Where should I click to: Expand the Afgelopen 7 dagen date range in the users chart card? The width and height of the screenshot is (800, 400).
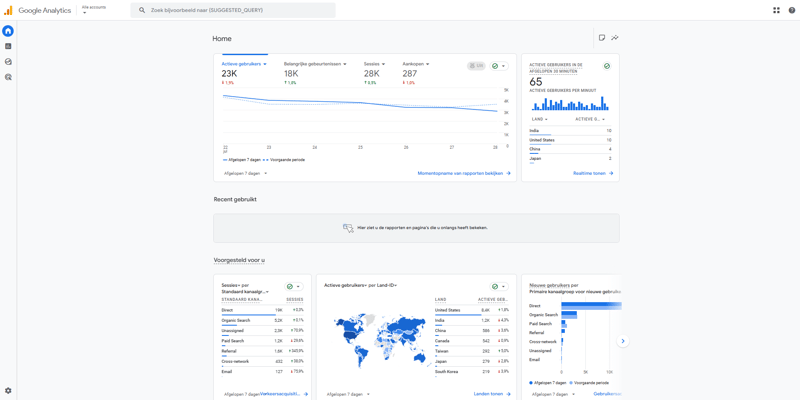tap(245, 173)
